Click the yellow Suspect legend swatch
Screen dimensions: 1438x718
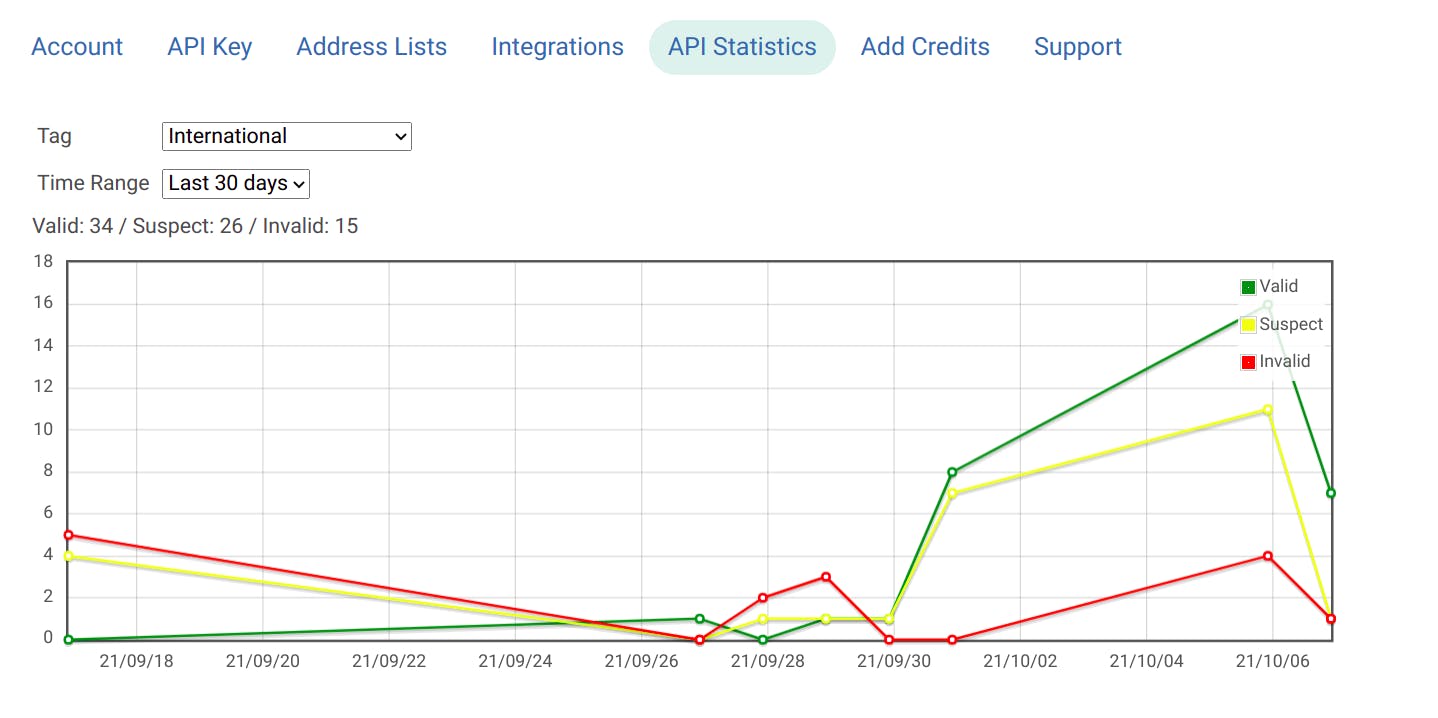1248,325
